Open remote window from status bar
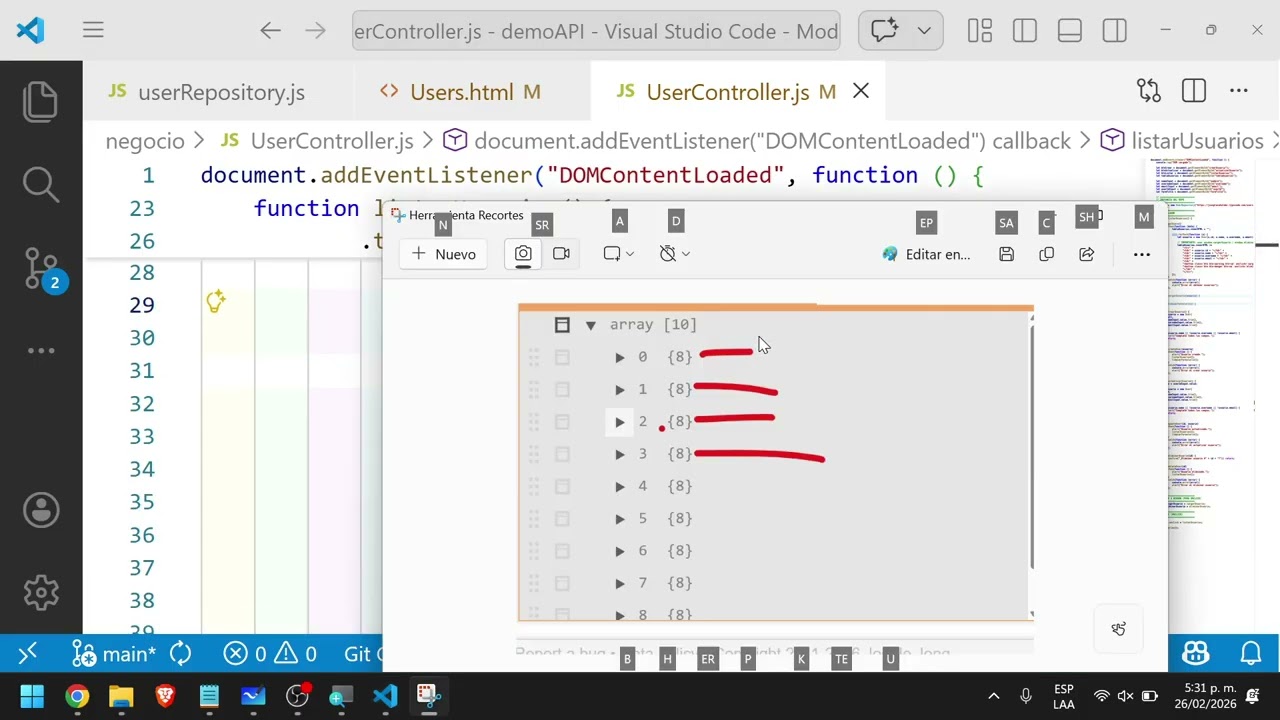Screen dimensions: 1280x720 point(28,653)
